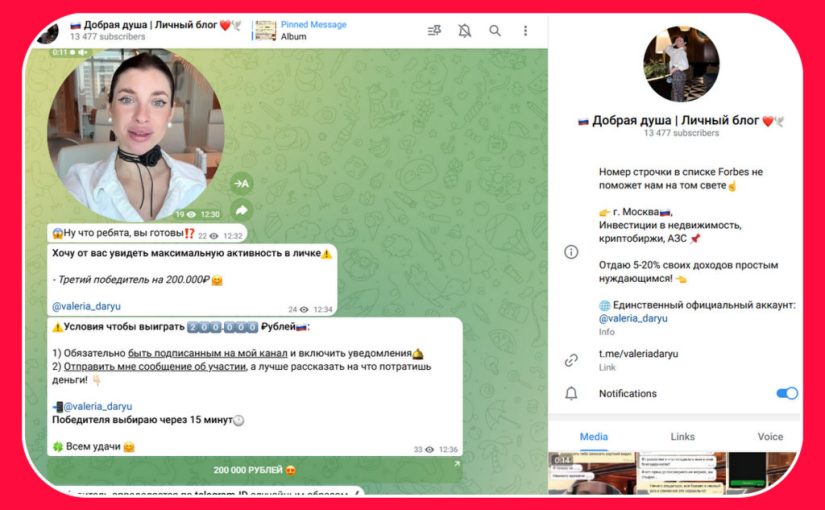Click the info icon in the profile panel

click(571, 252)
